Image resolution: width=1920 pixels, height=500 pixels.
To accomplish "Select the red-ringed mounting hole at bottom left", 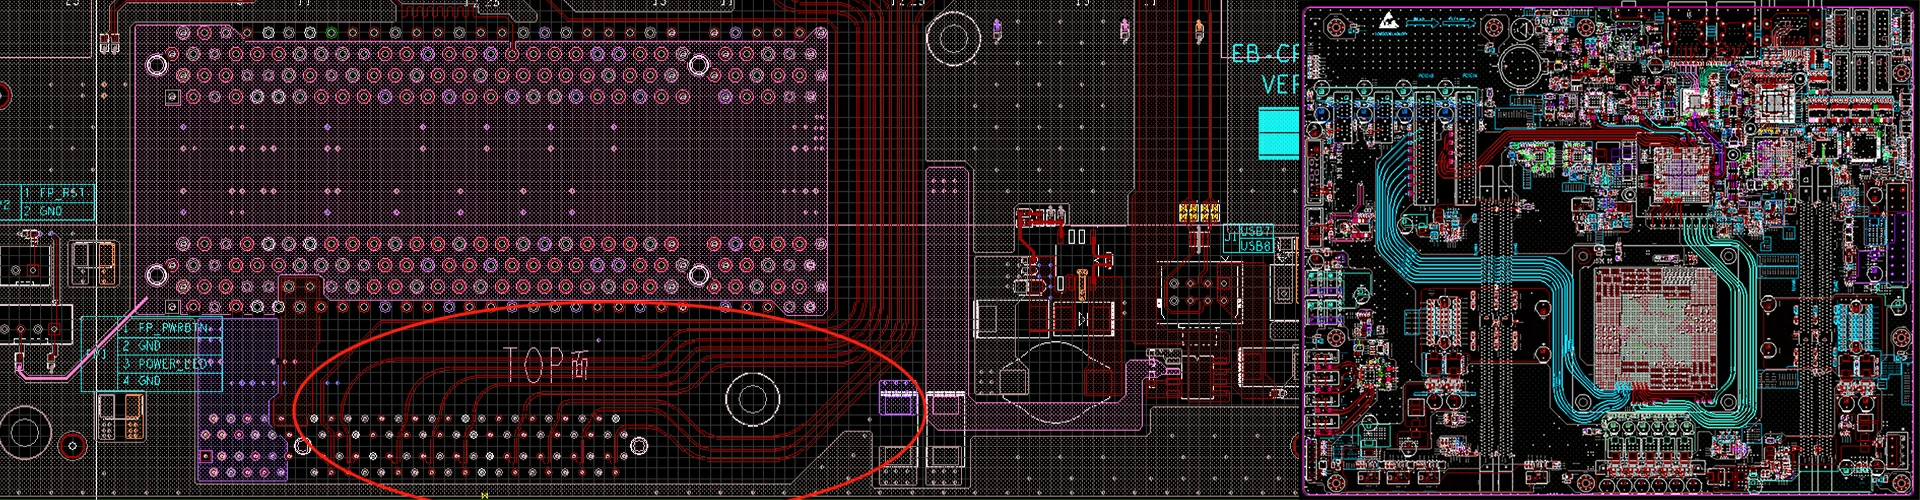I will [x=73, y=444].
